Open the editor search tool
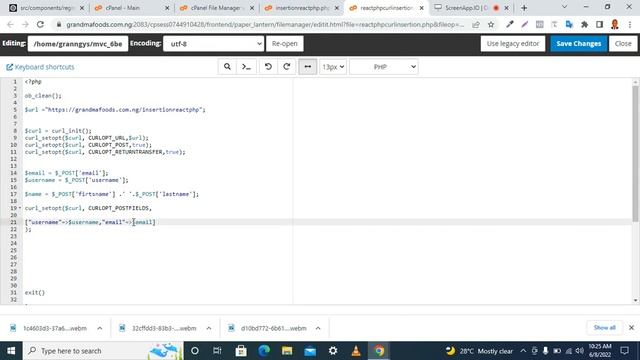This screenshot has height=360, width=640. tap(227, 67)
